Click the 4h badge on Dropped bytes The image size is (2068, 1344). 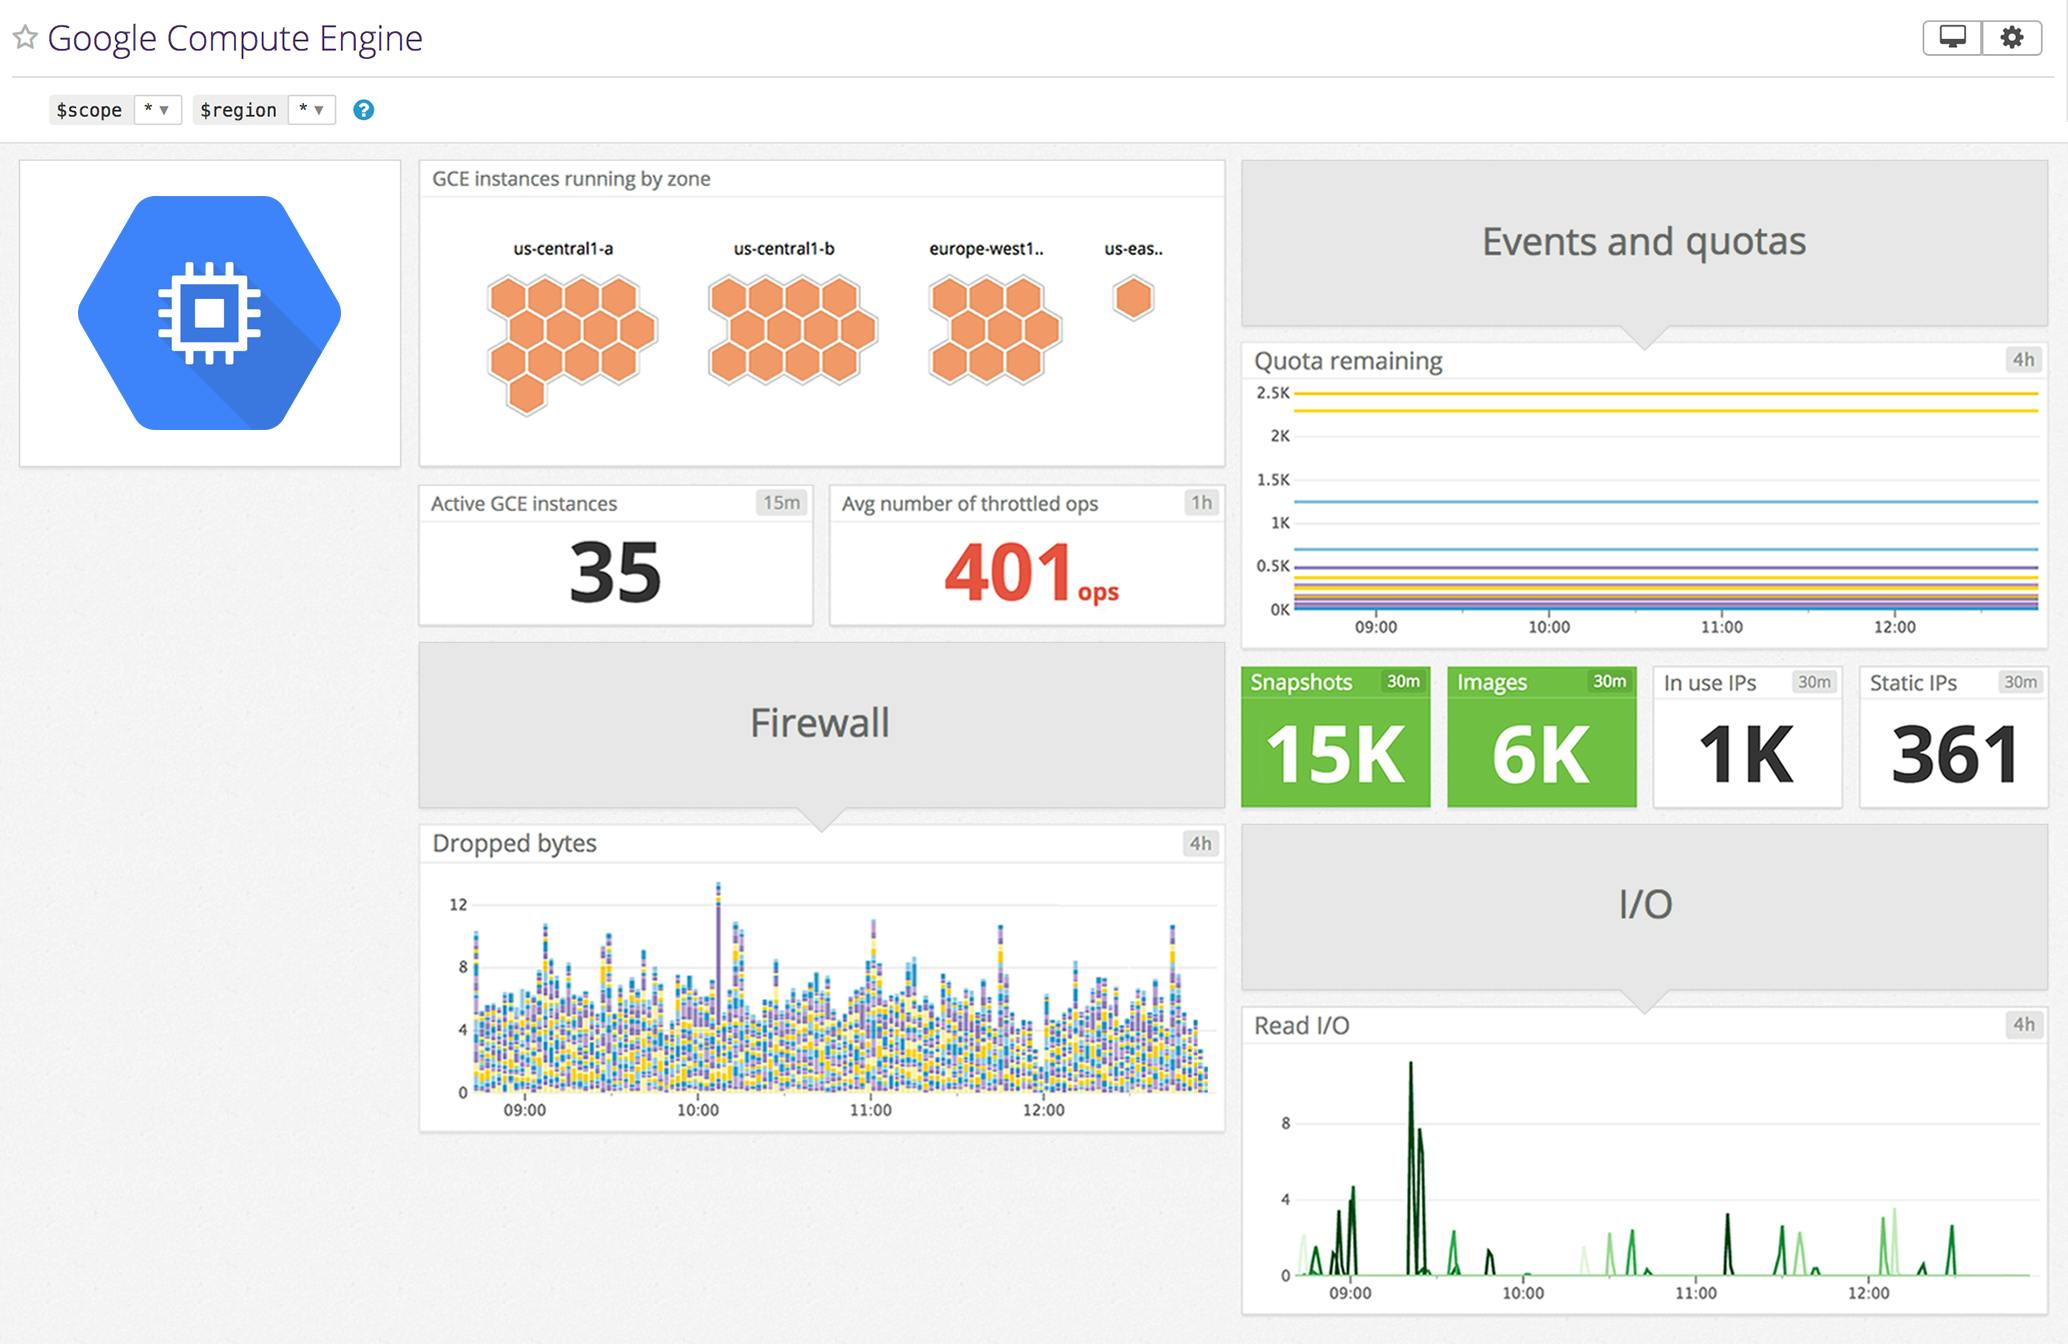1200,843
